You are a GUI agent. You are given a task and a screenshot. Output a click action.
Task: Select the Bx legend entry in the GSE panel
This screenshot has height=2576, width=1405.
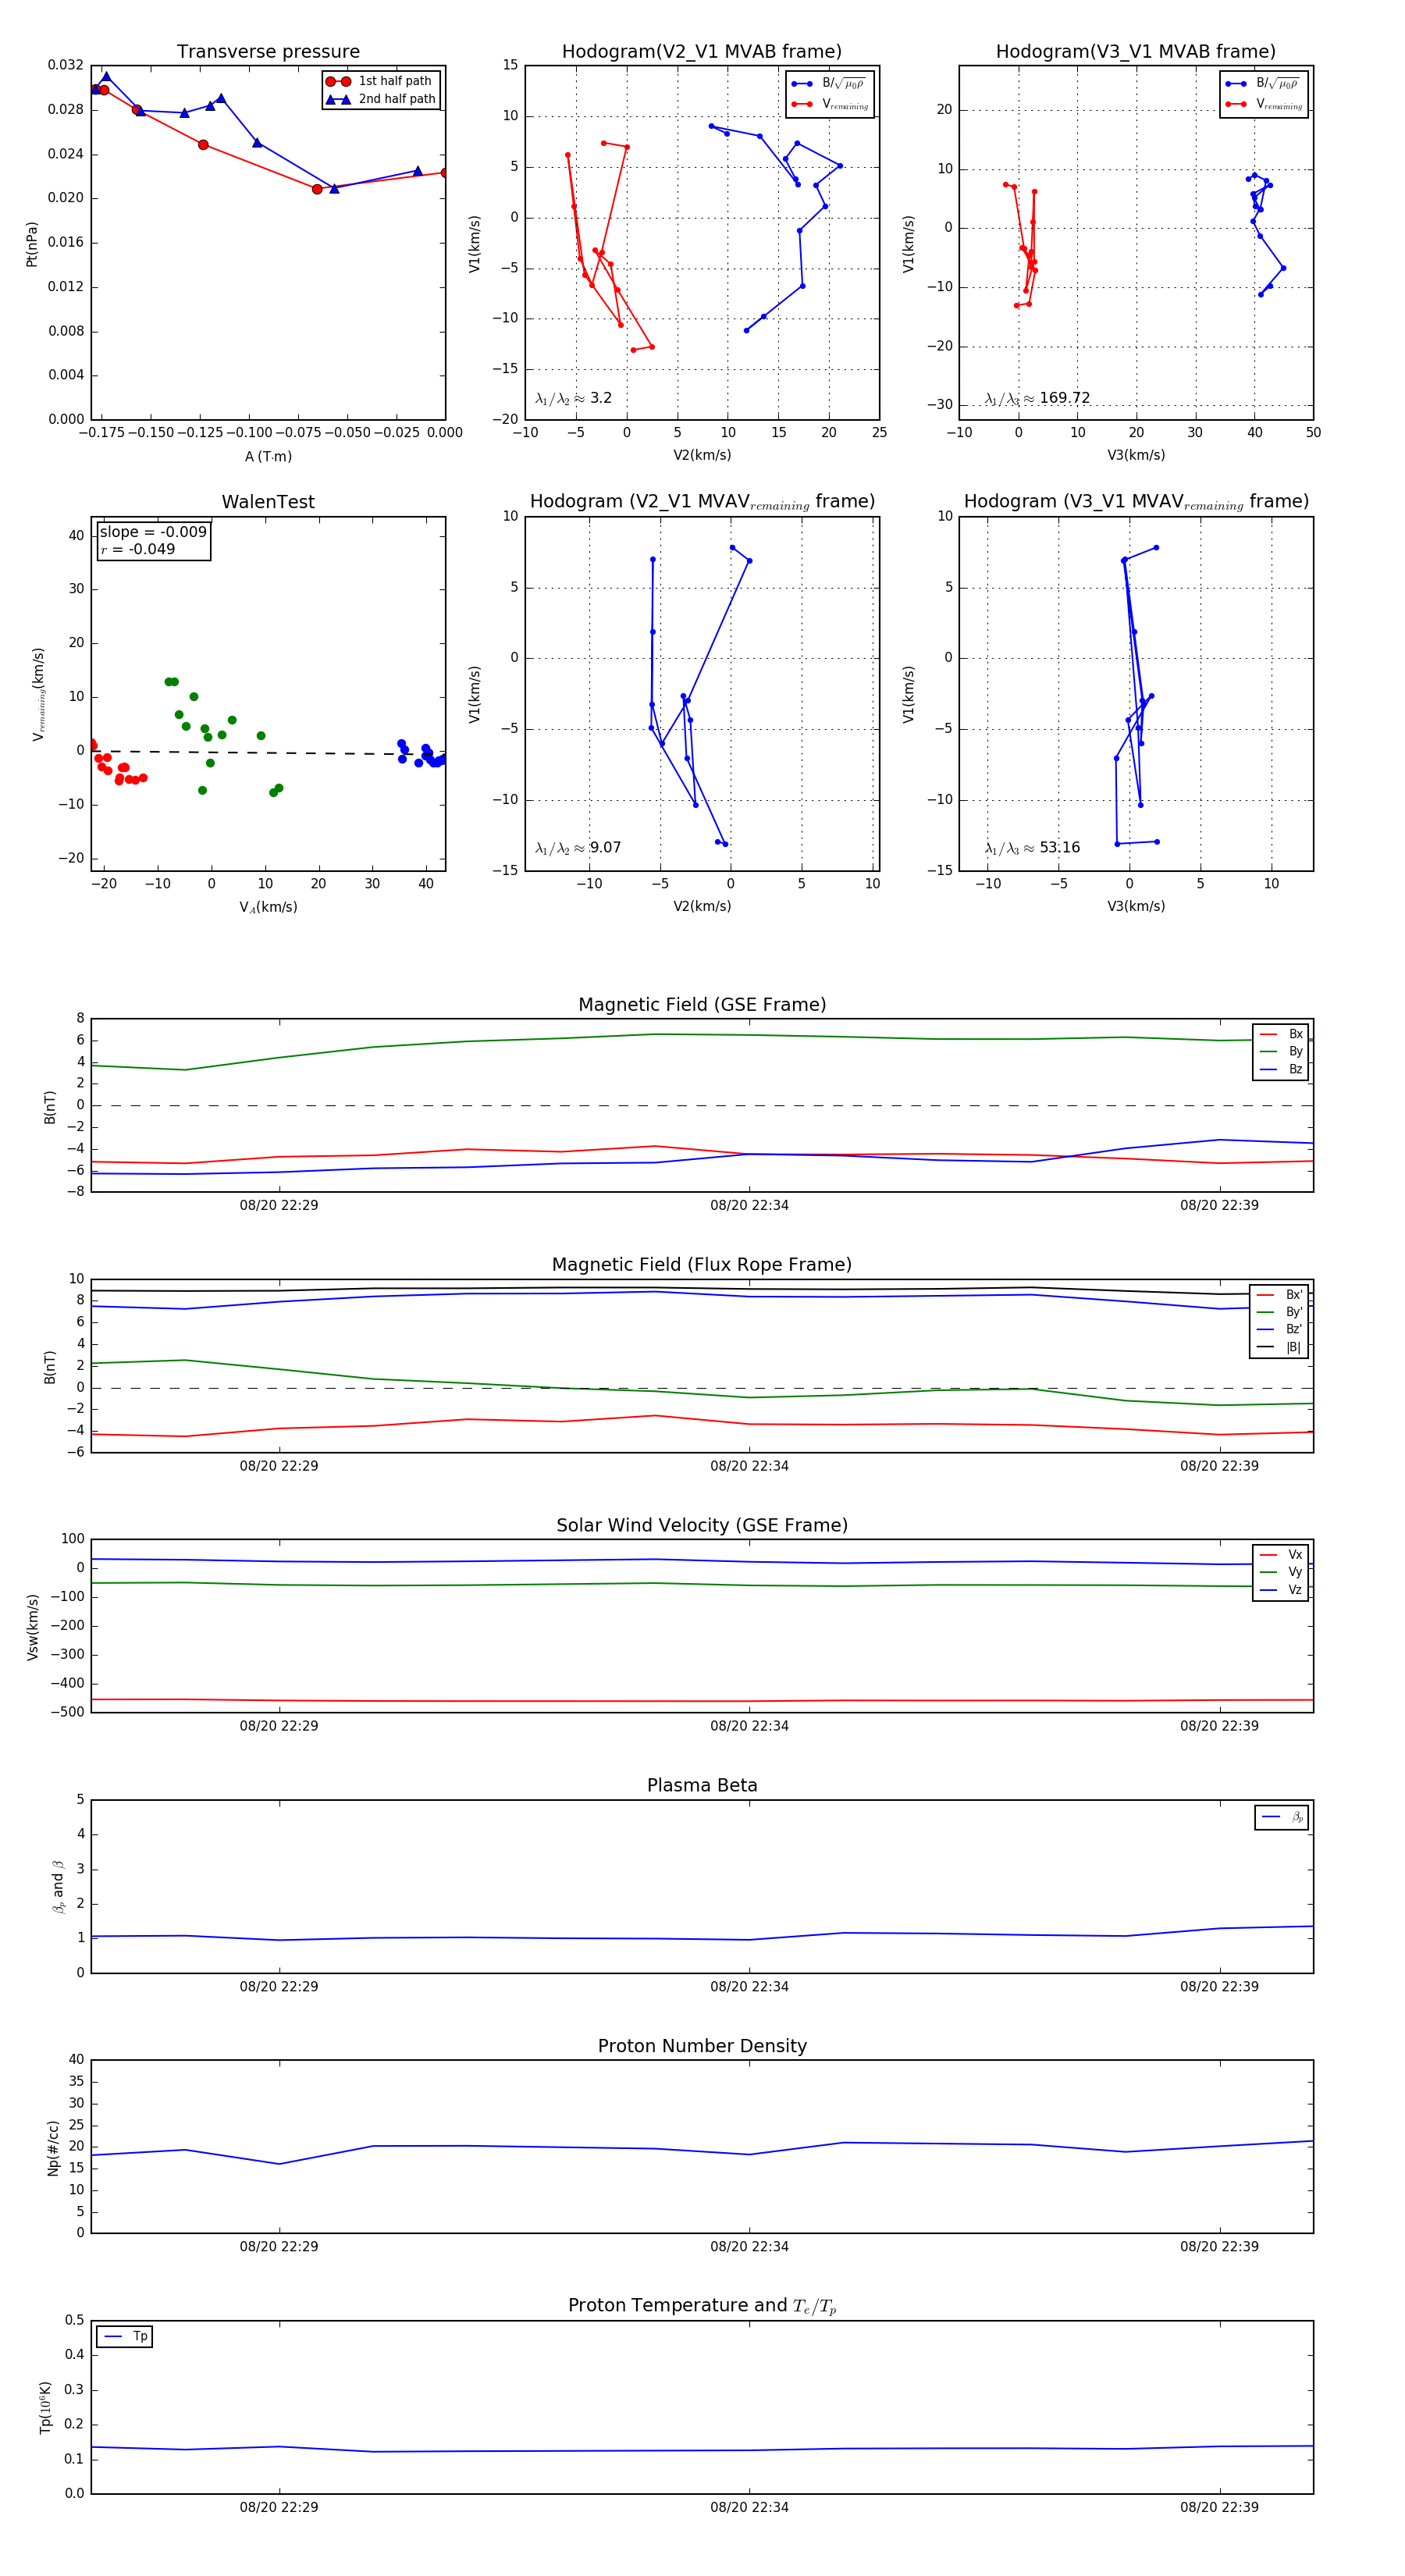[x=1281, y=1034]
